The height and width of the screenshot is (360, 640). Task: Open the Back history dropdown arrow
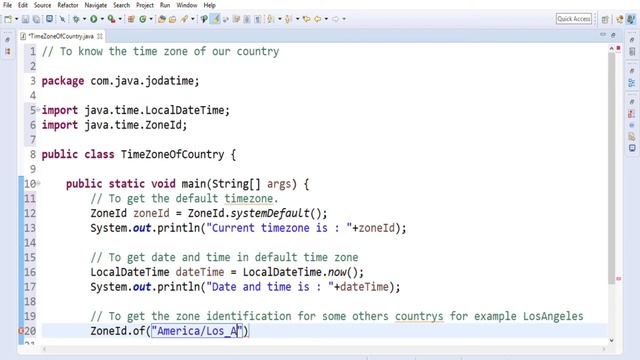[326, 19]
